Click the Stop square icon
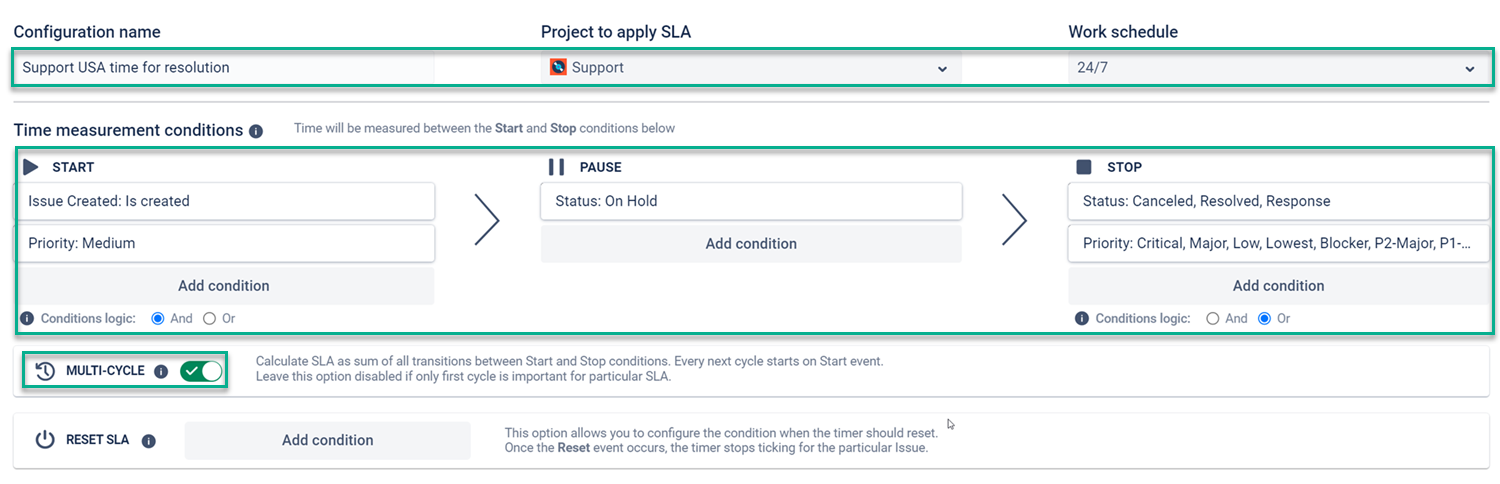 pyautogui.click(x=1084, y=167)
